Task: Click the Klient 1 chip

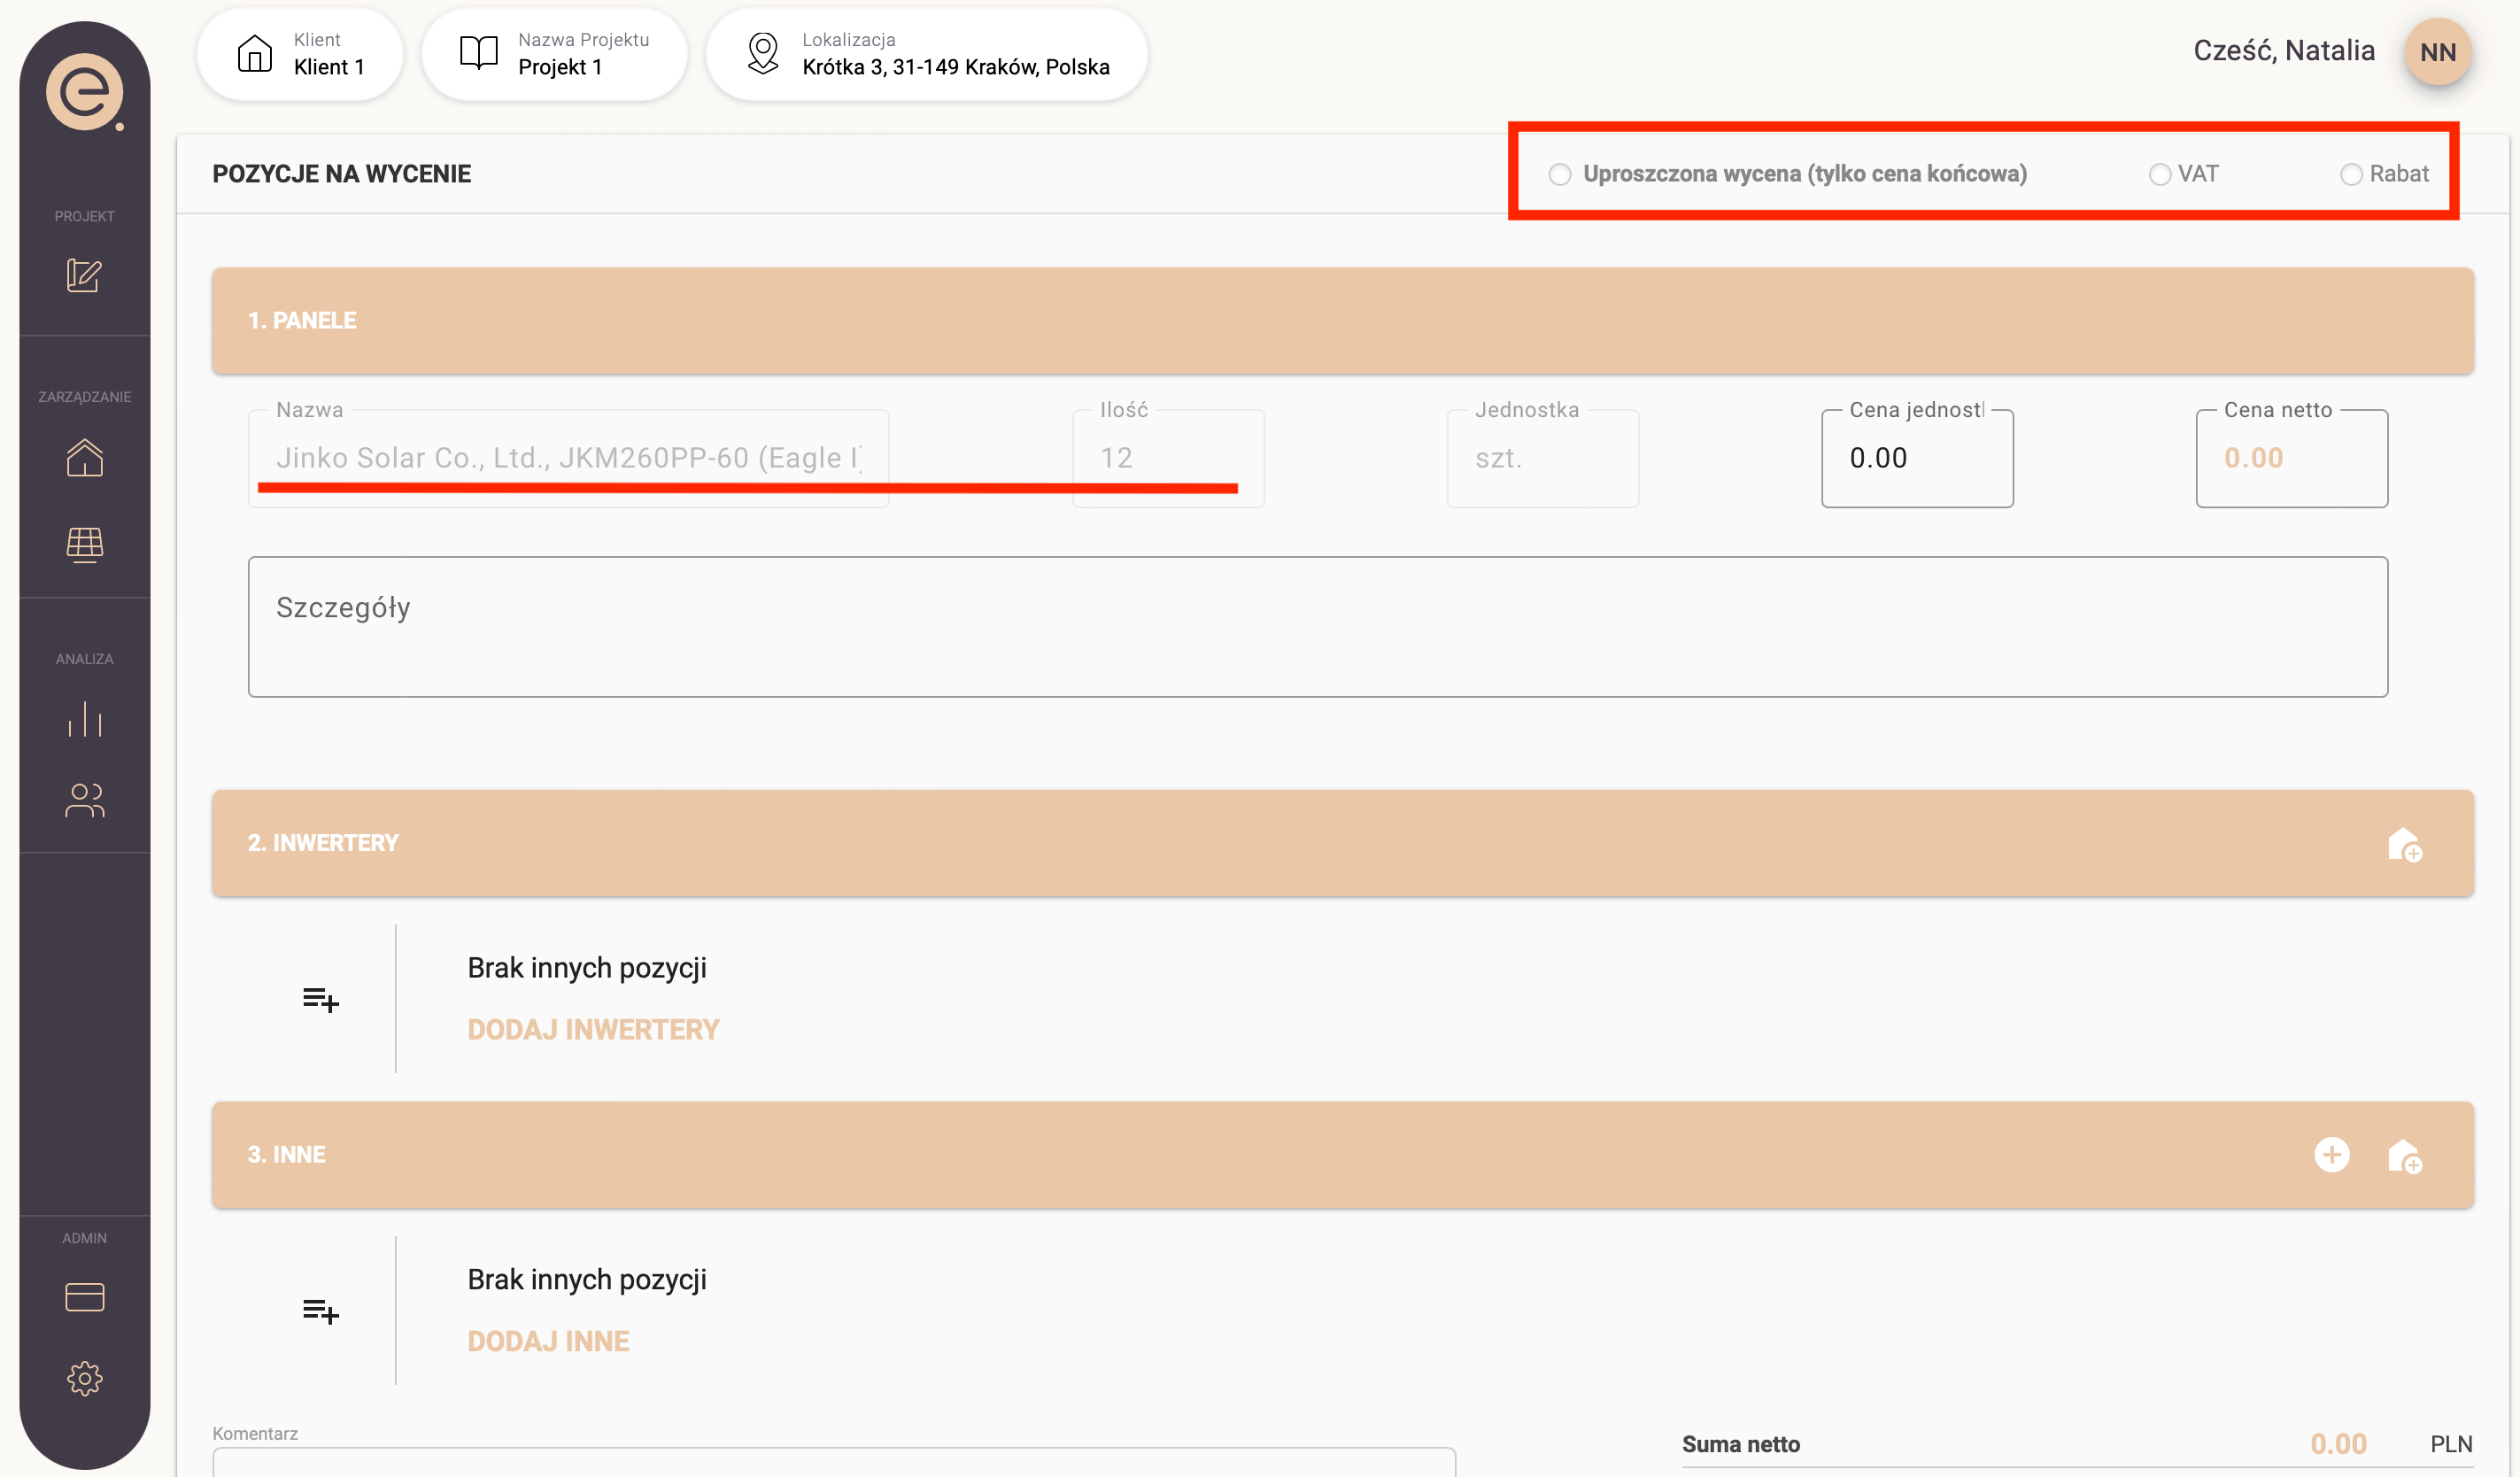Action: (x=300, y=54)
